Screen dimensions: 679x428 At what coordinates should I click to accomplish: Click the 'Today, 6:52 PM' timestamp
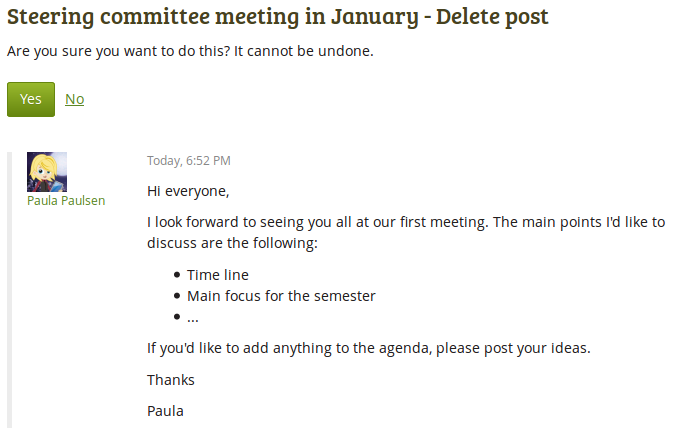tap(189, 160)
